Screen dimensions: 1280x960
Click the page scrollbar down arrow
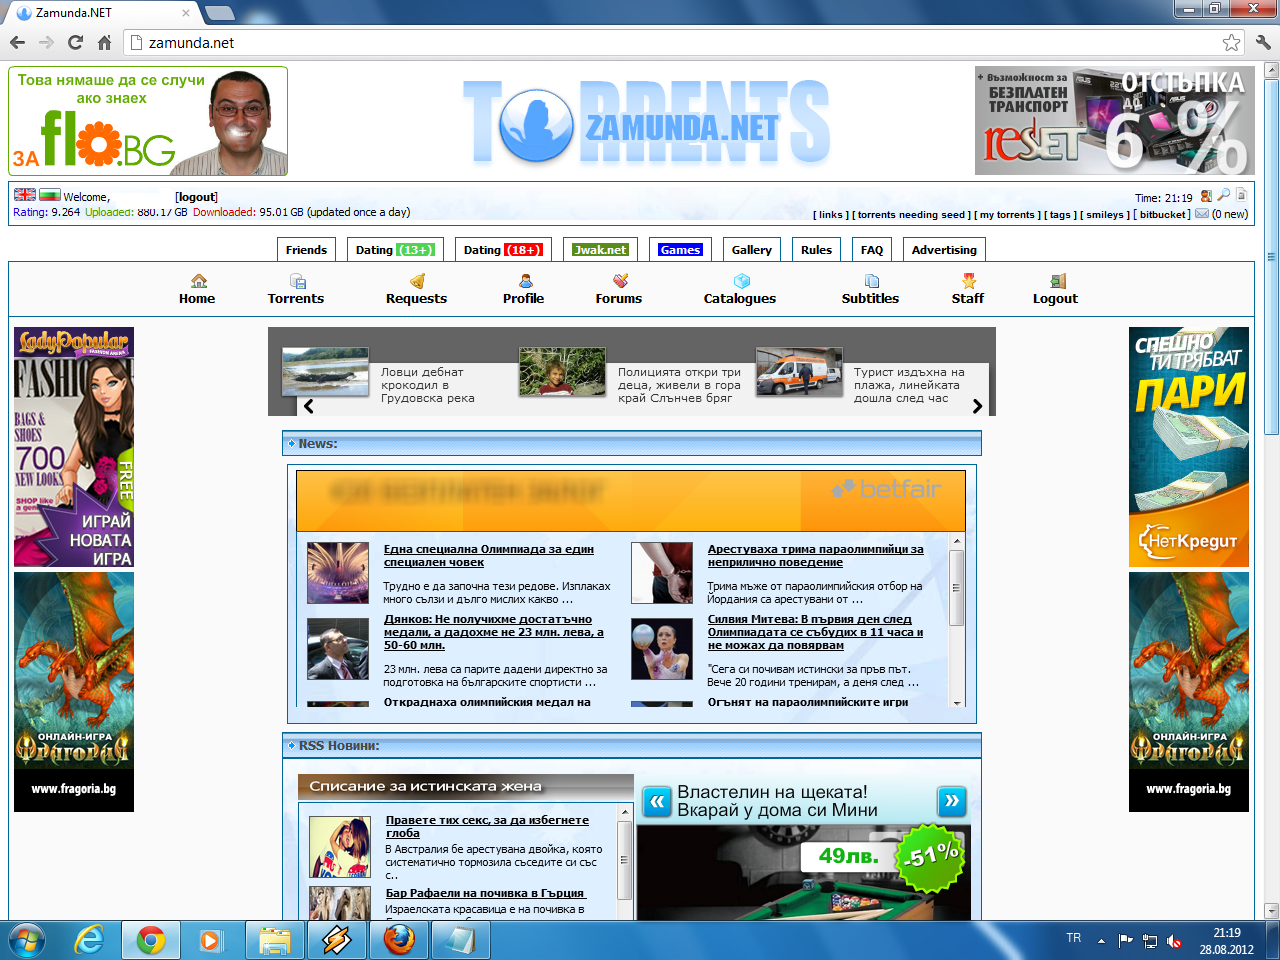(x=1271, y=911)
